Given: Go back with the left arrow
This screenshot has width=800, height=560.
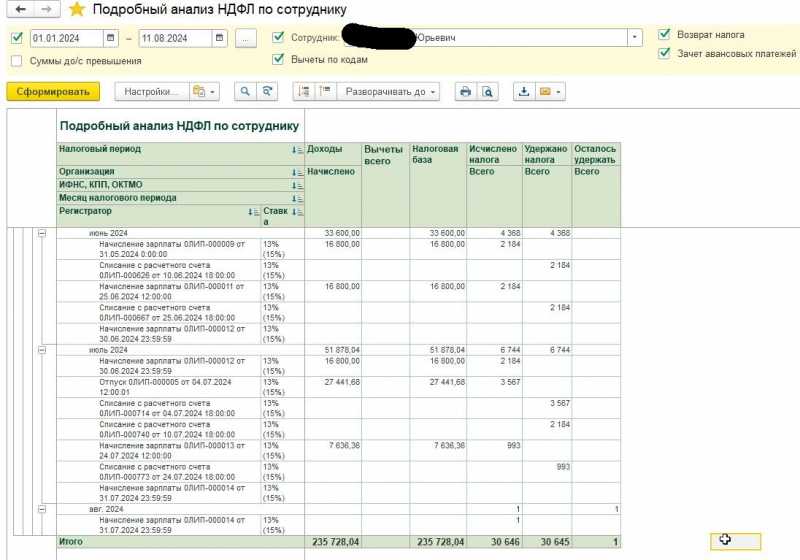Looking at the screenshot, I should click(21, 9).
